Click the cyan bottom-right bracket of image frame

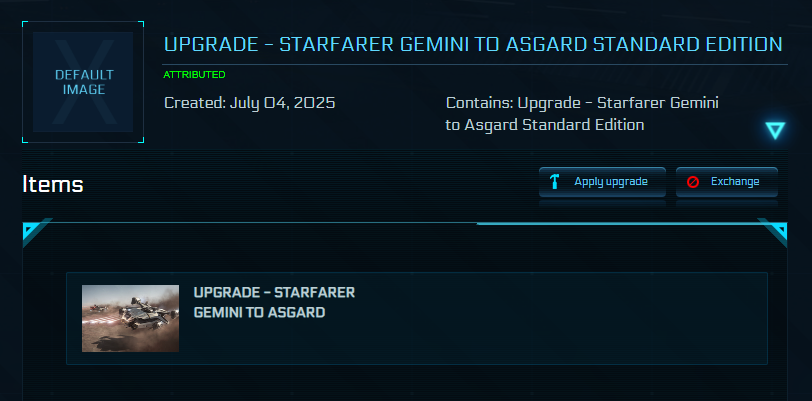point(138,138)
